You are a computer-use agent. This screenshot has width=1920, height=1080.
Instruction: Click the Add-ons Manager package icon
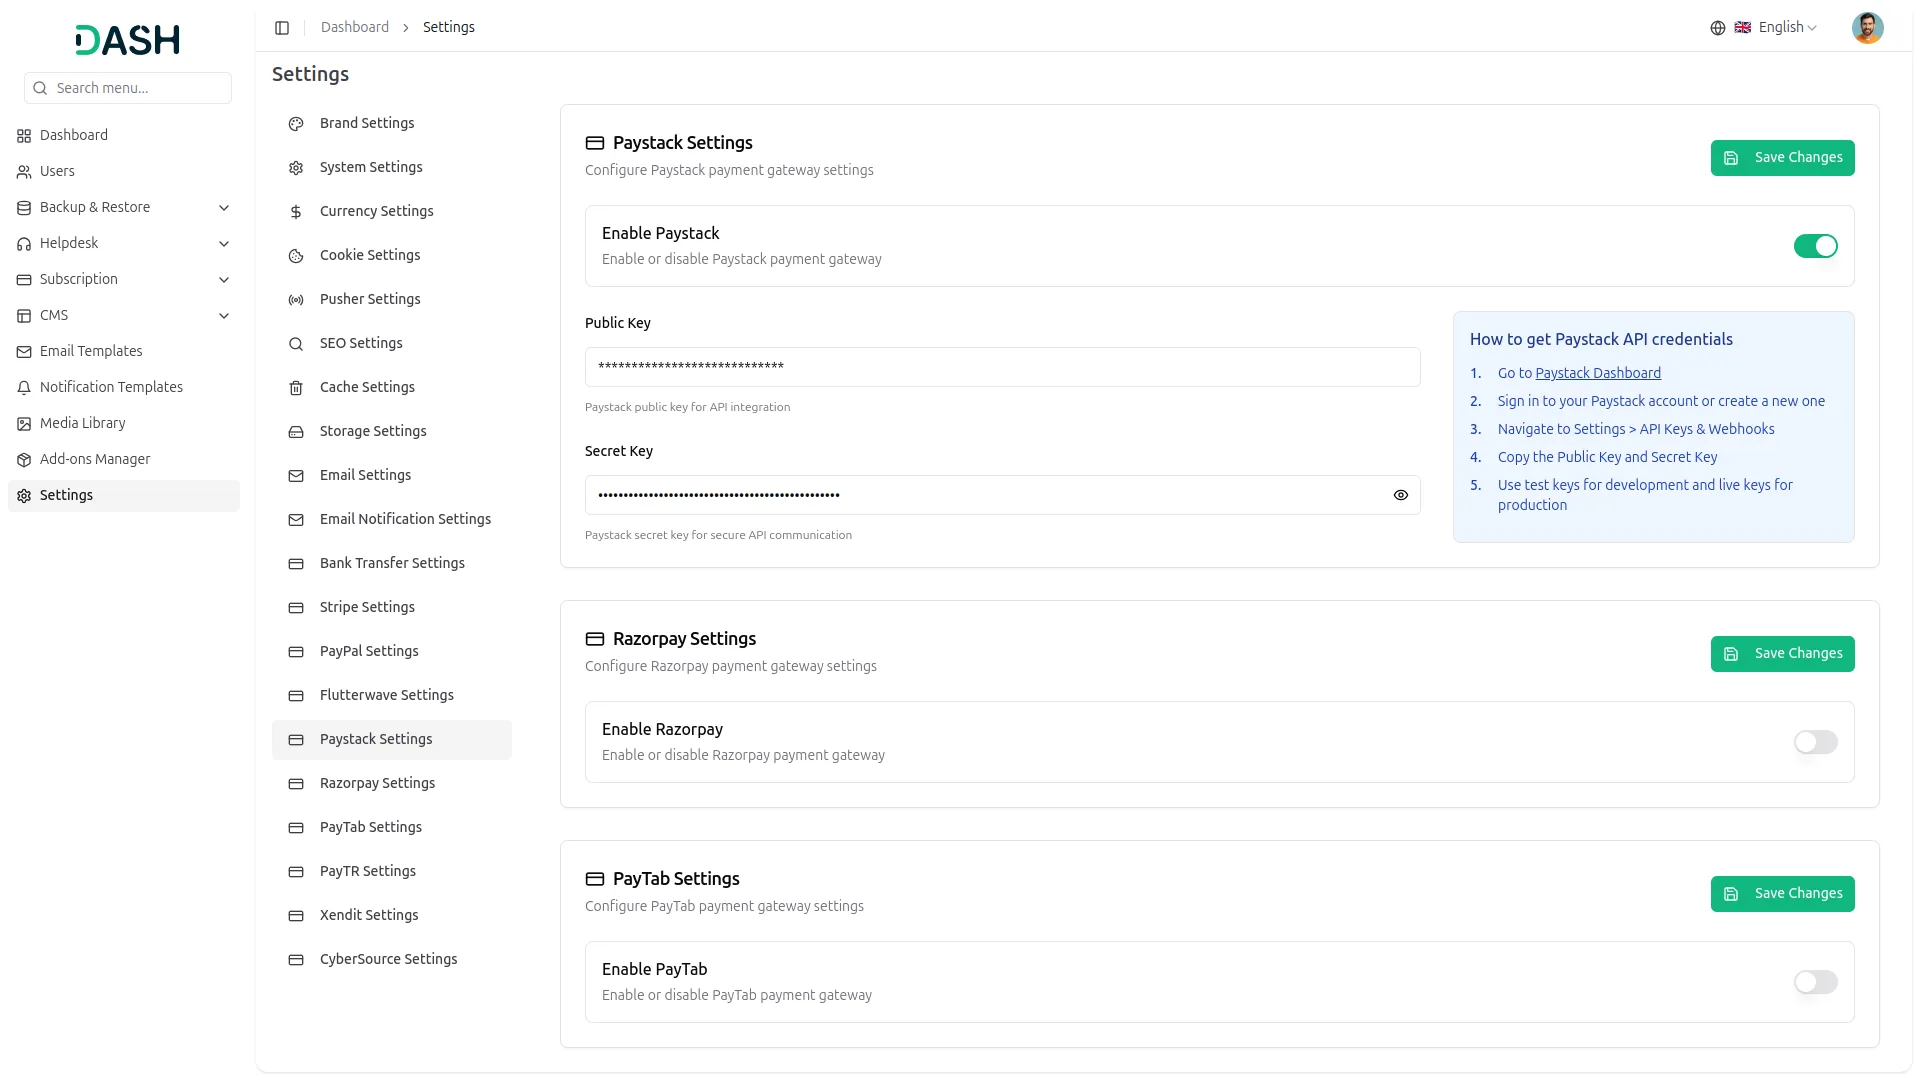coord(24,460)
